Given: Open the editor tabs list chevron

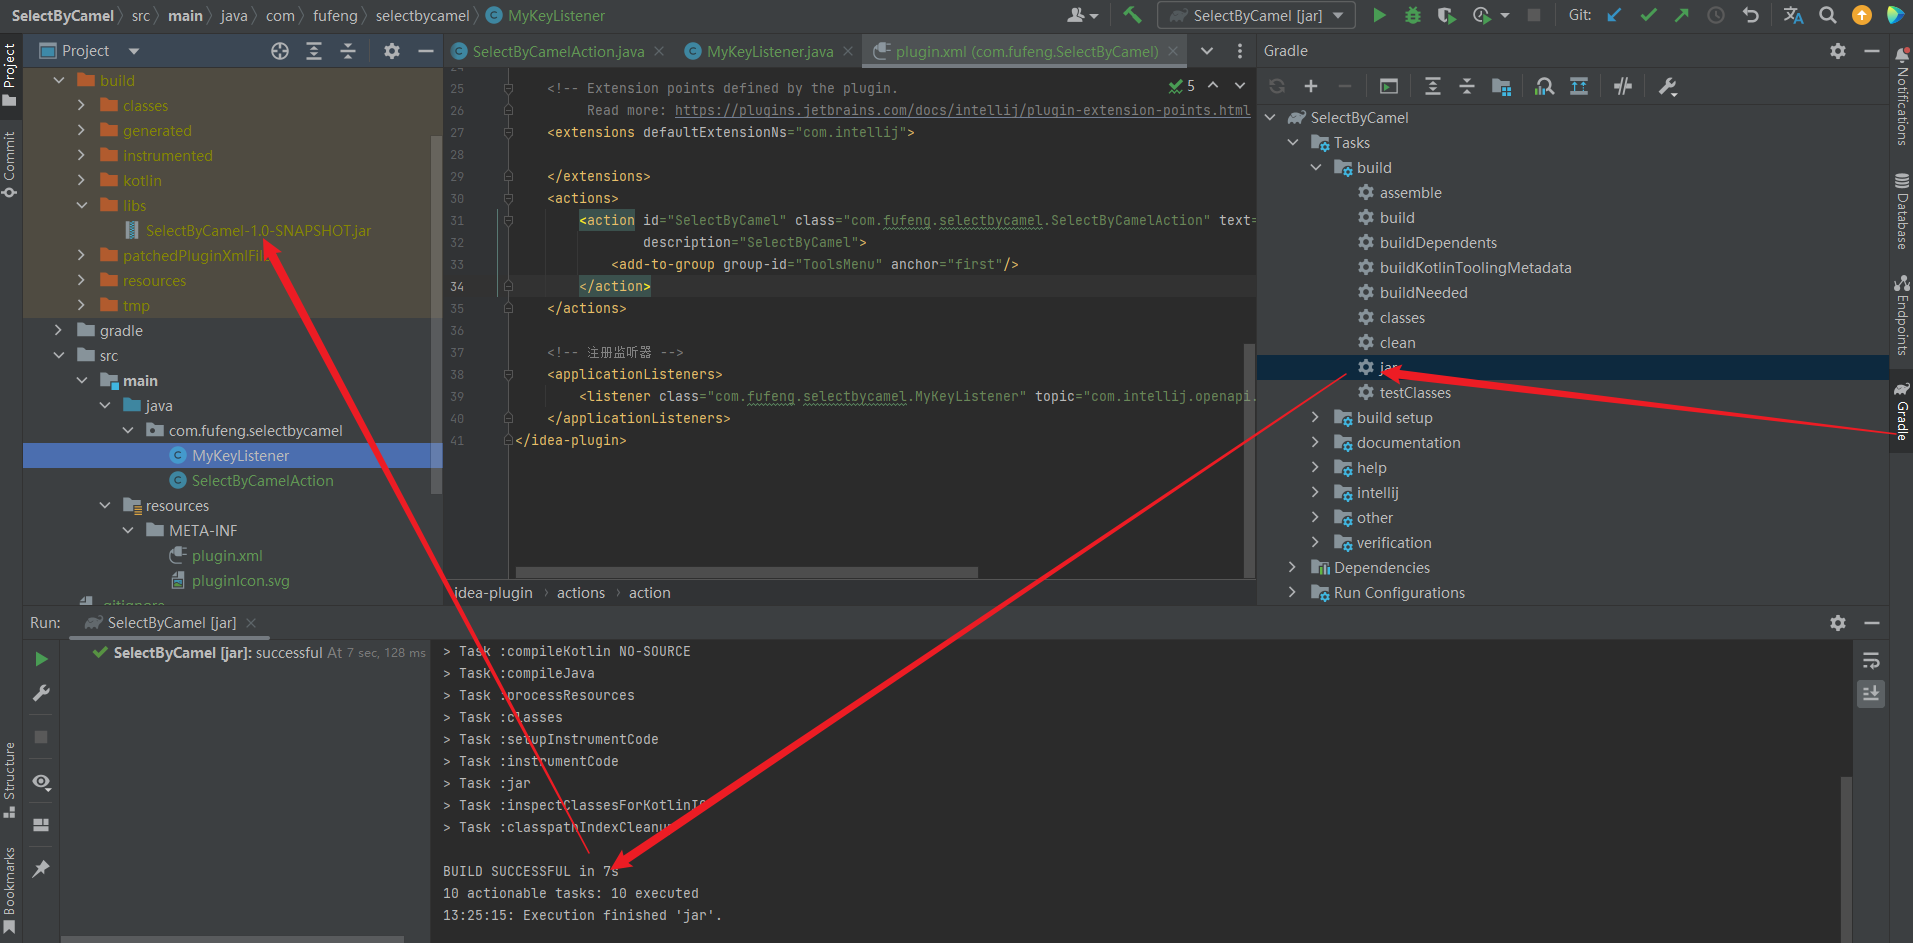Looking at the screenshot, I should [1207, 51].
